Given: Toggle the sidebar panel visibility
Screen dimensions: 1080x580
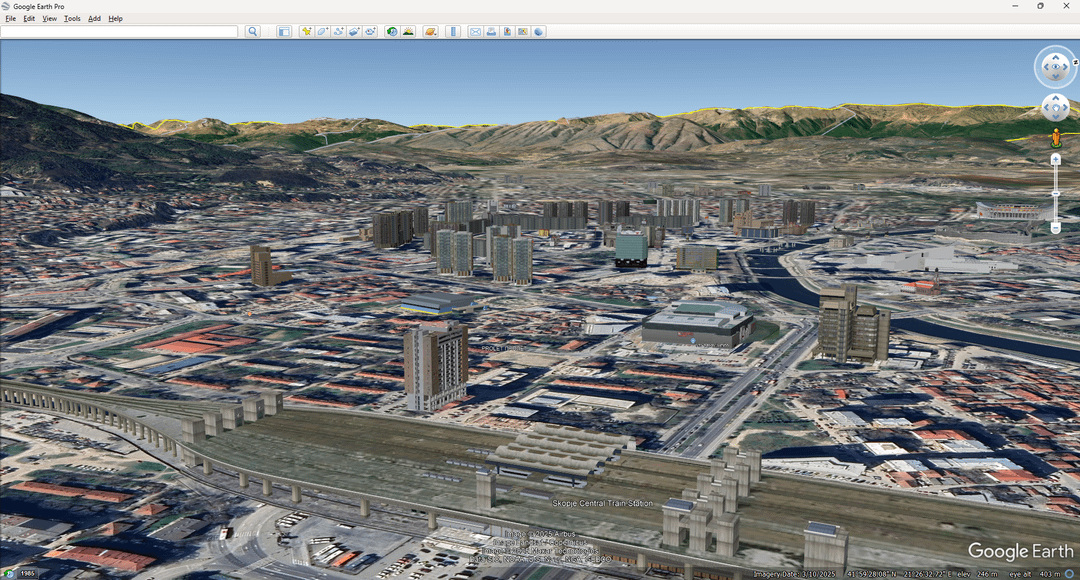Looking at the screenshot, I should [x=284, y=32].
